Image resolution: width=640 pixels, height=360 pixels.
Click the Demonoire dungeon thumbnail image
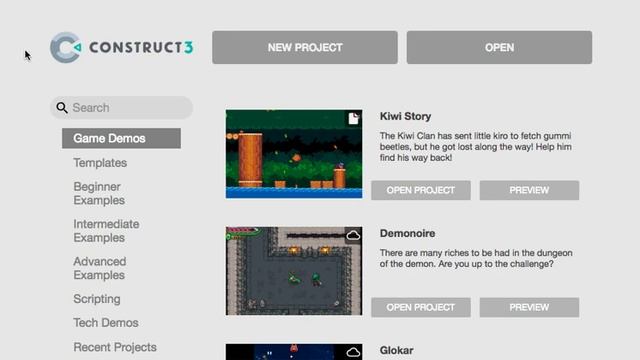294,271
